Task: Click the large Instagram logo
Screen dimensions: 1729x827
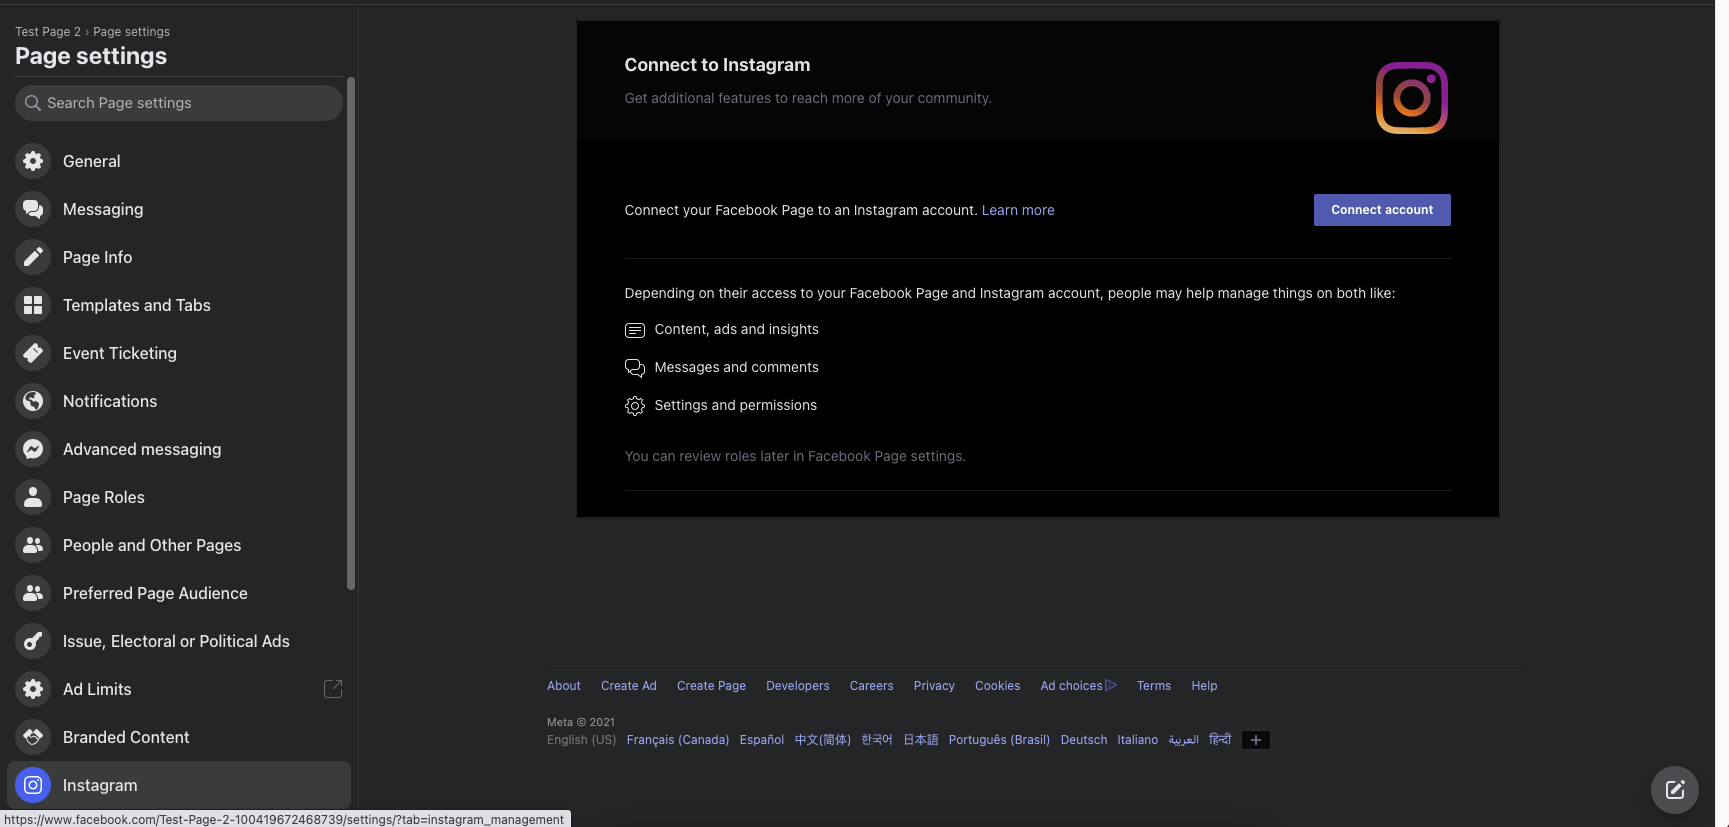Action: (1412, 98)
